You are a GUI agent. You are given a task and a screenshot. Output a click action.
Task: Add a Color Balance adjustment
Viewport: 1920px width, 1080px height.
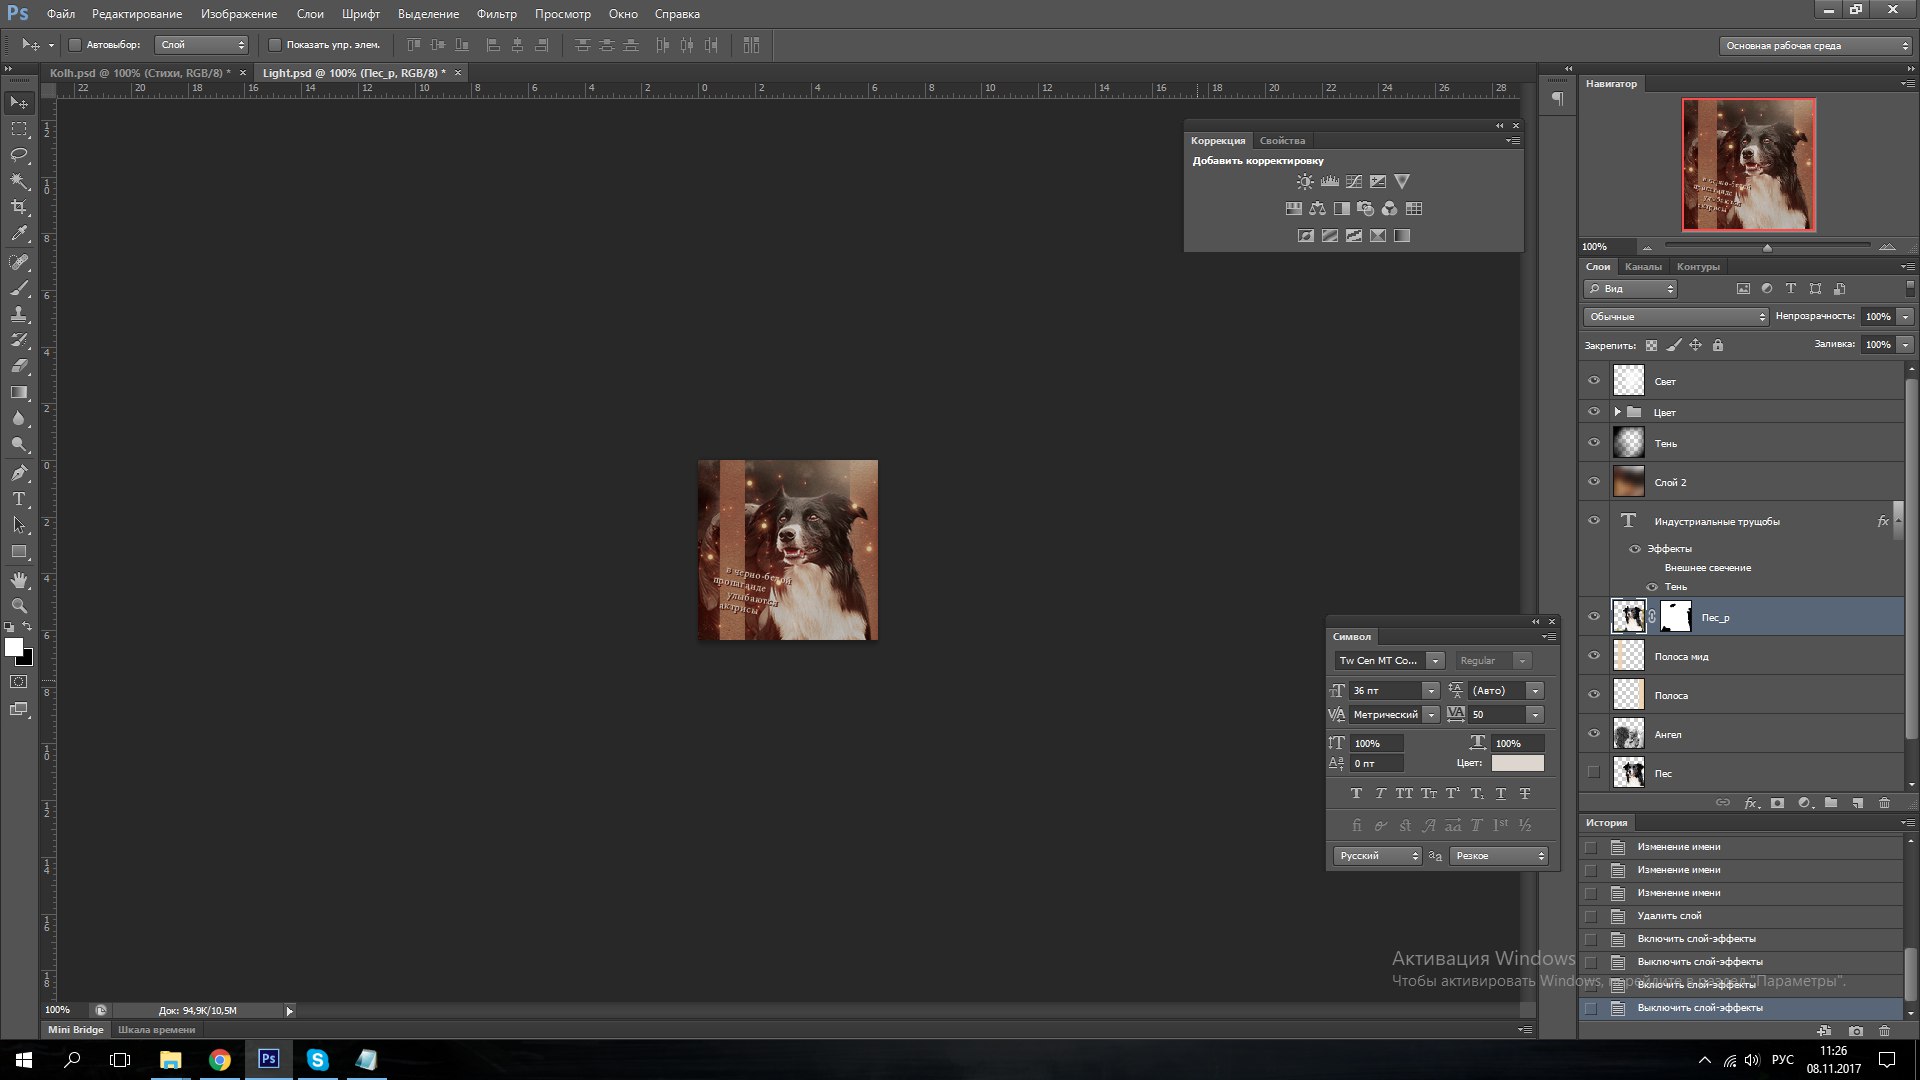(1317, 209)
